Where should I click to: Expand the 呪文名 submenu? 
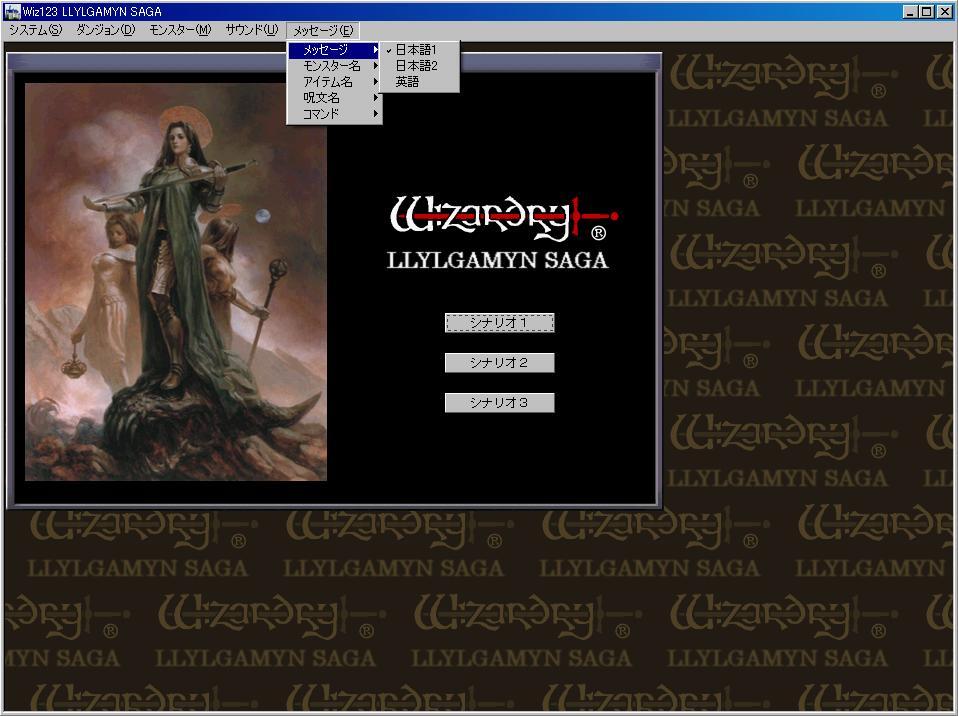334,98
